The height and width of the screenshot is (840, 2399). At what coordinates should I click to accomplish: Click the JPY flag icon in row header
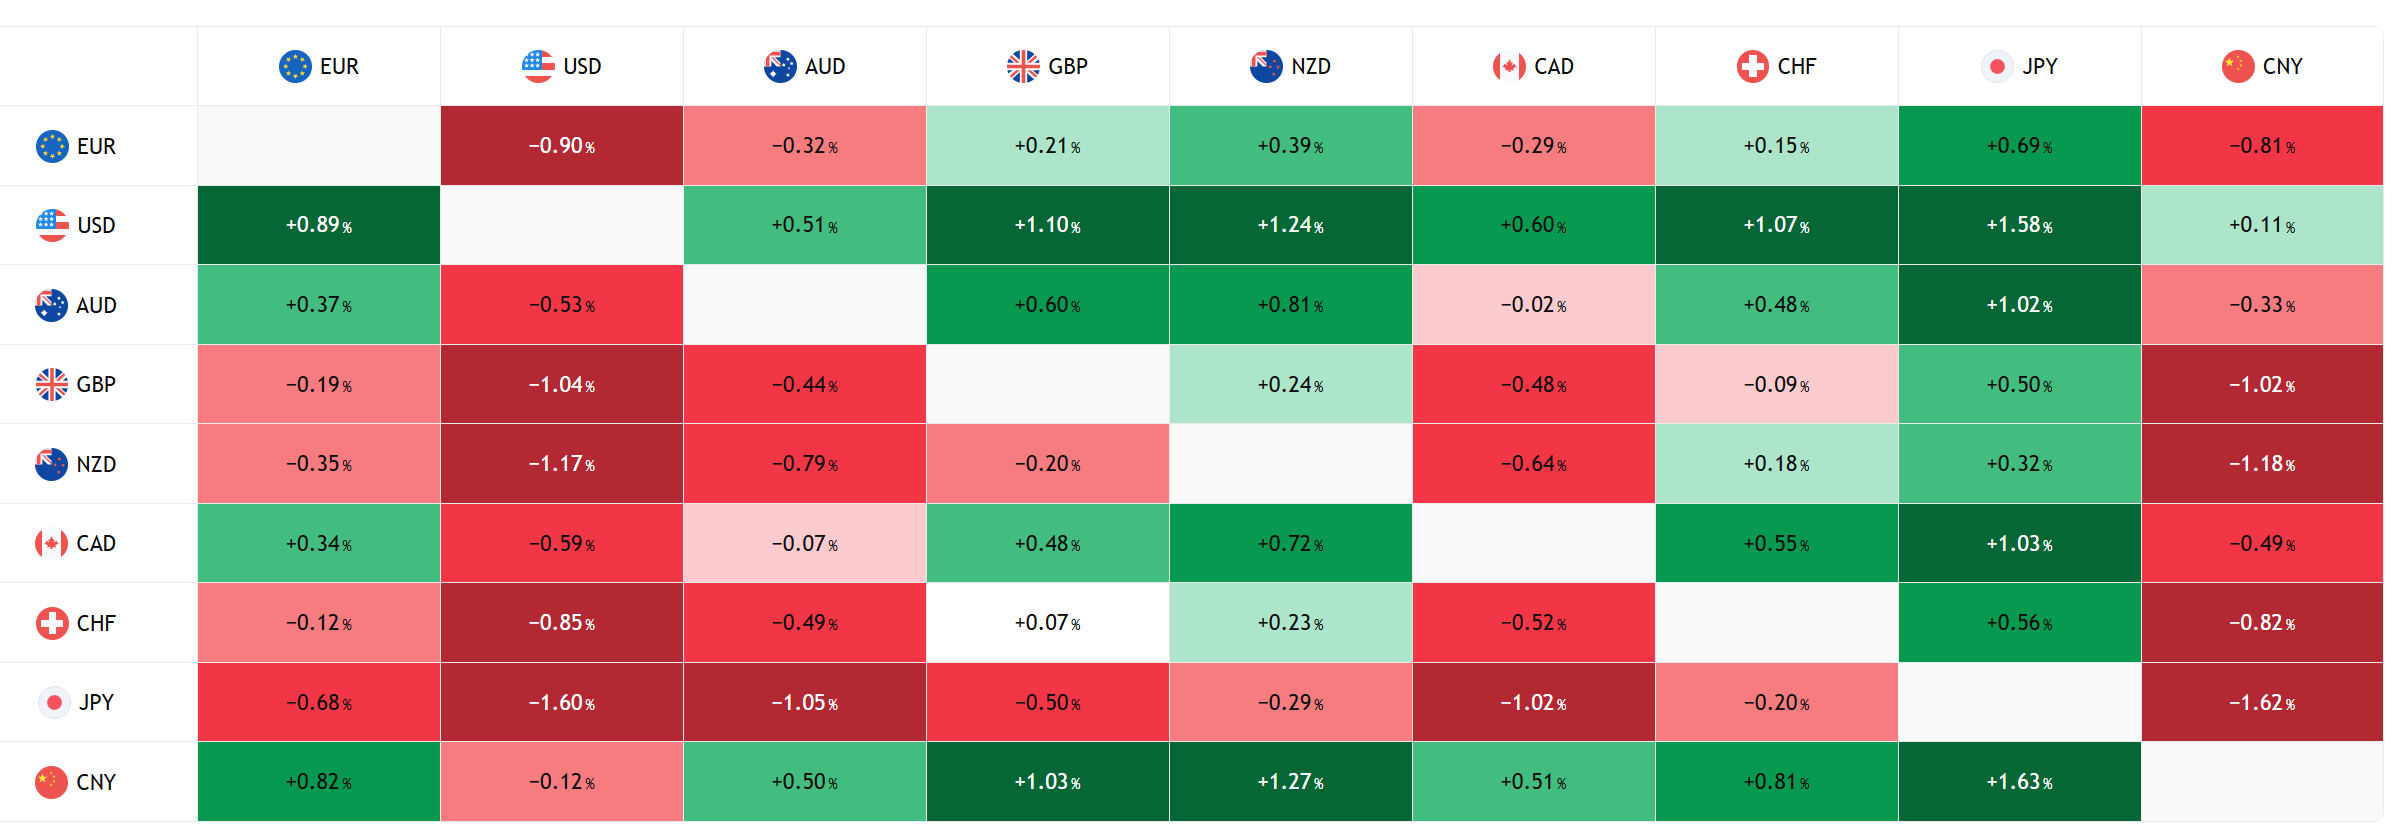pyautogui.click(x=53, y=702)
